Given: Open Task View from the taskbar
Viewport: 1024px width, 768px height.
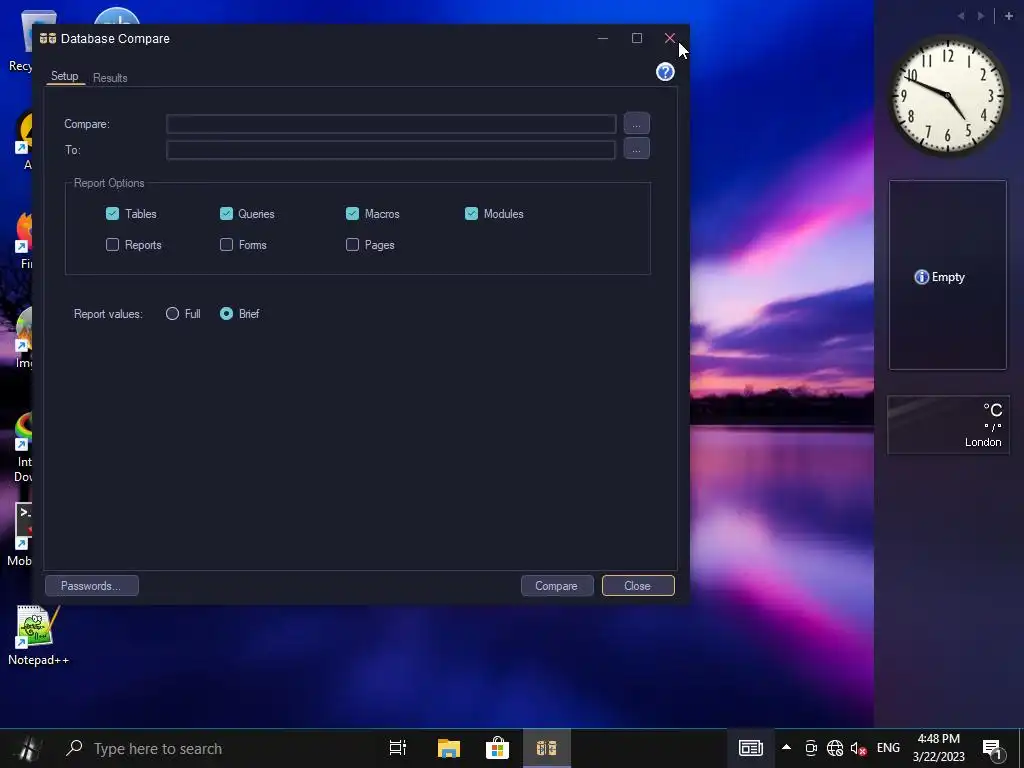Looking at the screenshot, I should pos(398,748).
